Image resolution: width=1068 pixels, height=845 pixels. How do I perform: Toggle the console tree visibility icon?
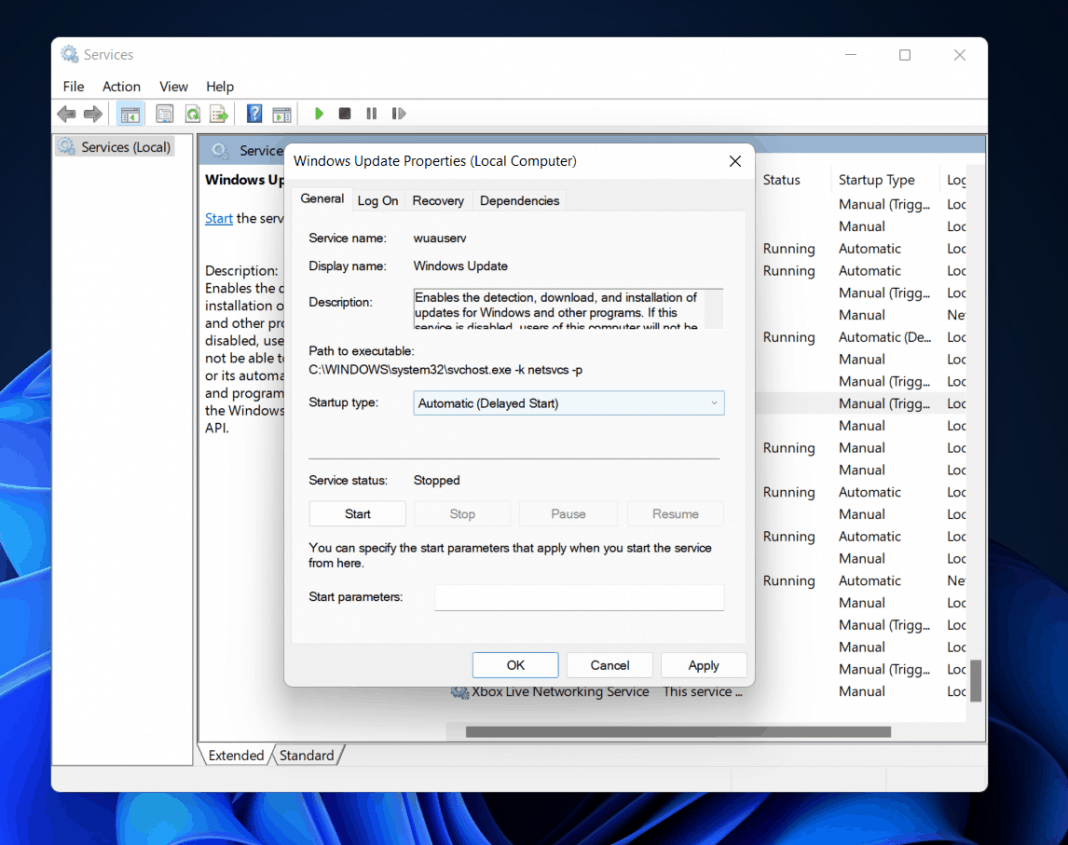[130, 113]
